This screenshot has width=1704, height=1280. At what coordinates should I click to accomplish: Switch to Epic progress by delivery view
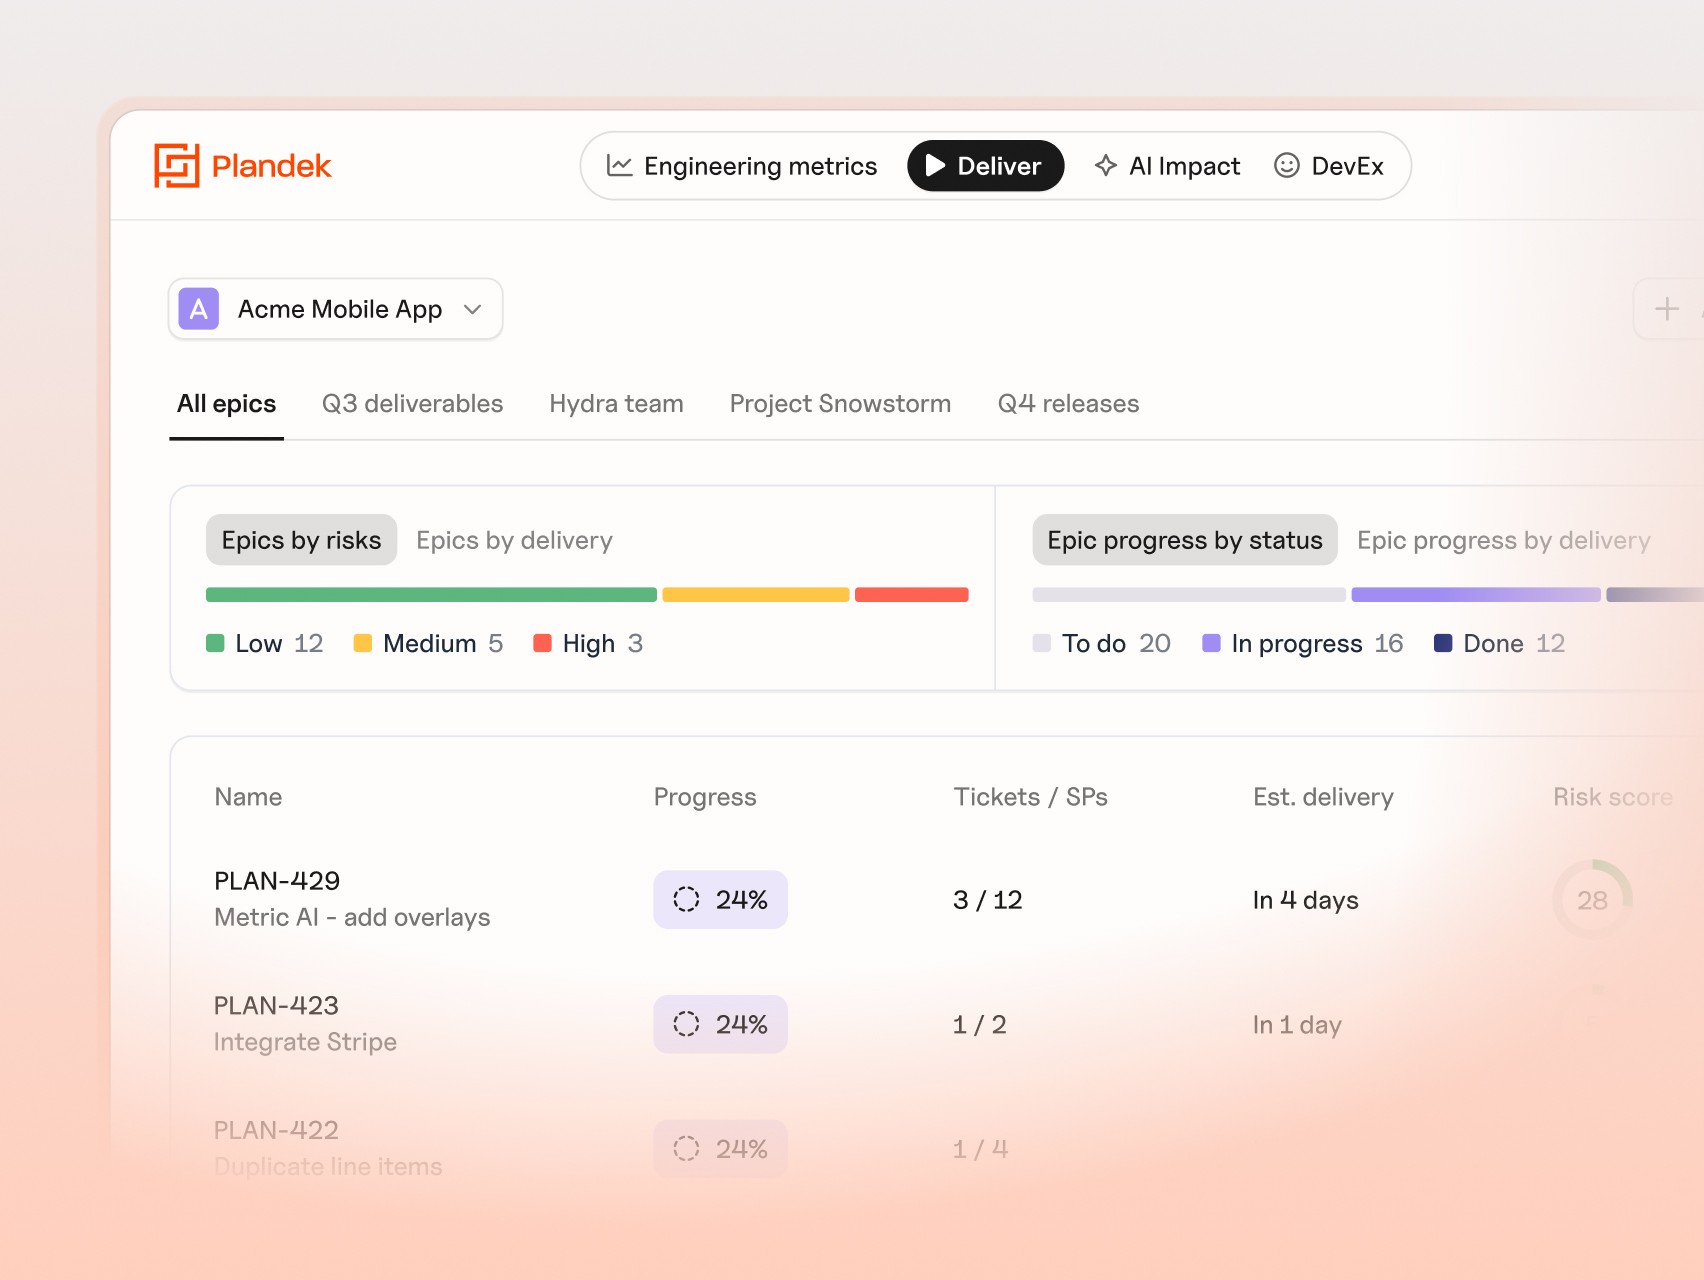(x=1503, y=540)
